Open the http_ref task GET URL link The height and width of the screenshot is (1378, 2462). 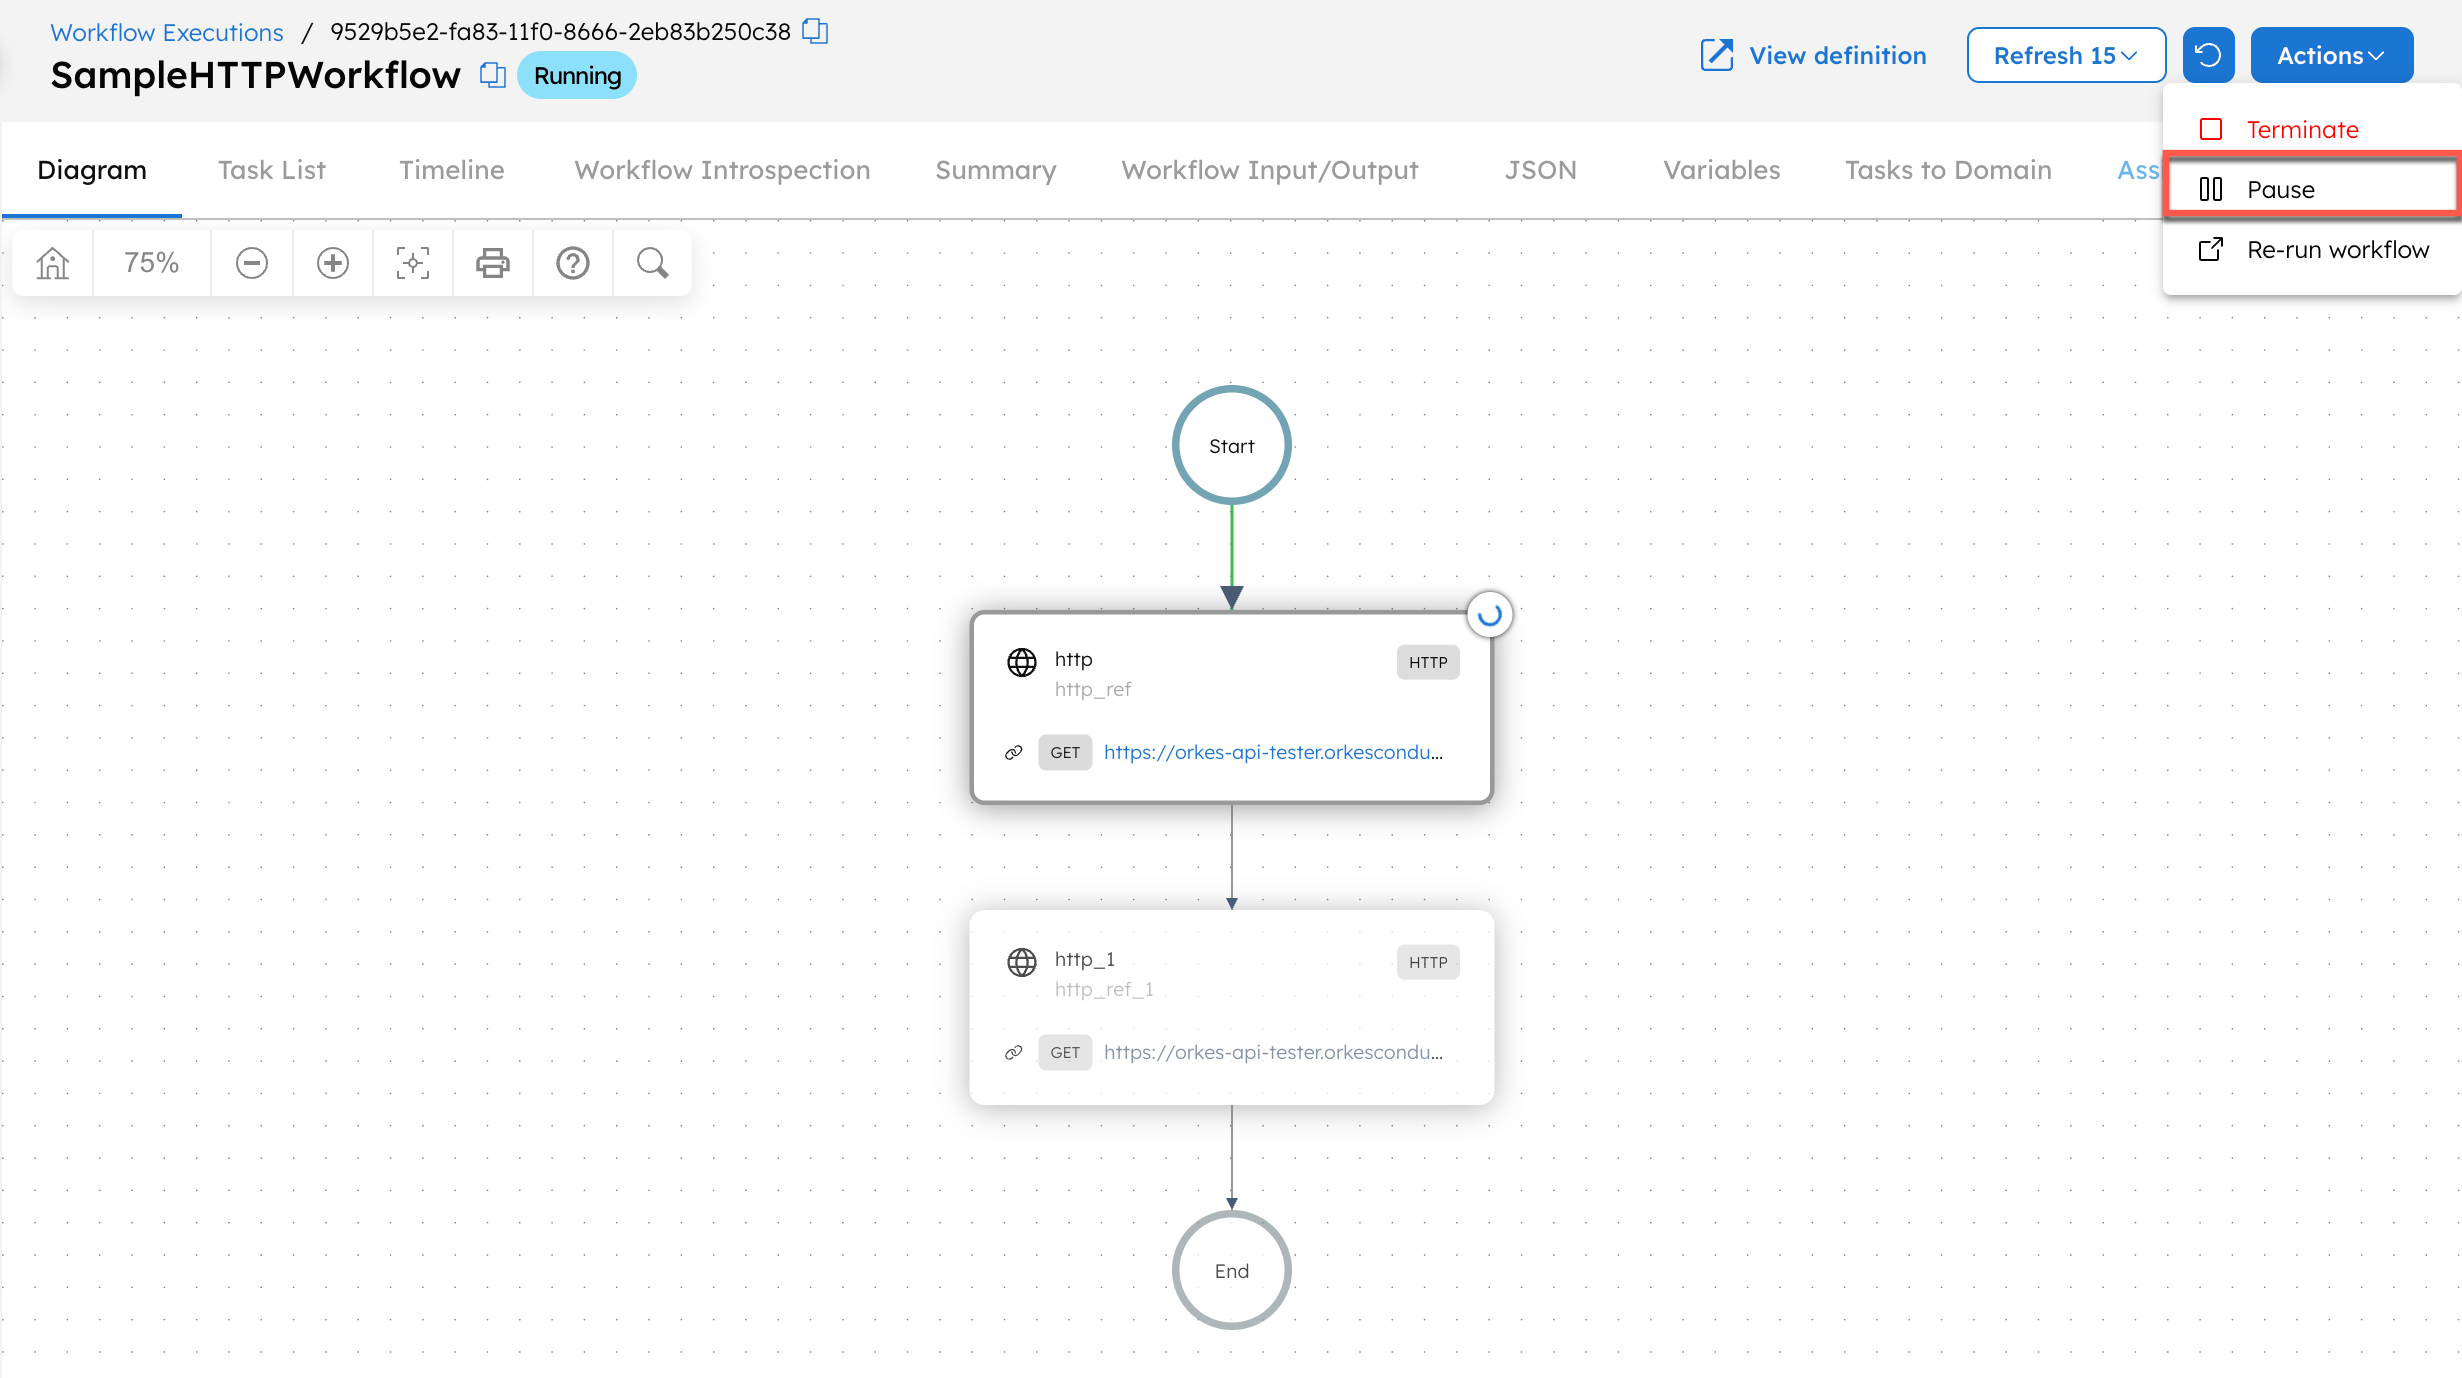tap(1273, 752)
